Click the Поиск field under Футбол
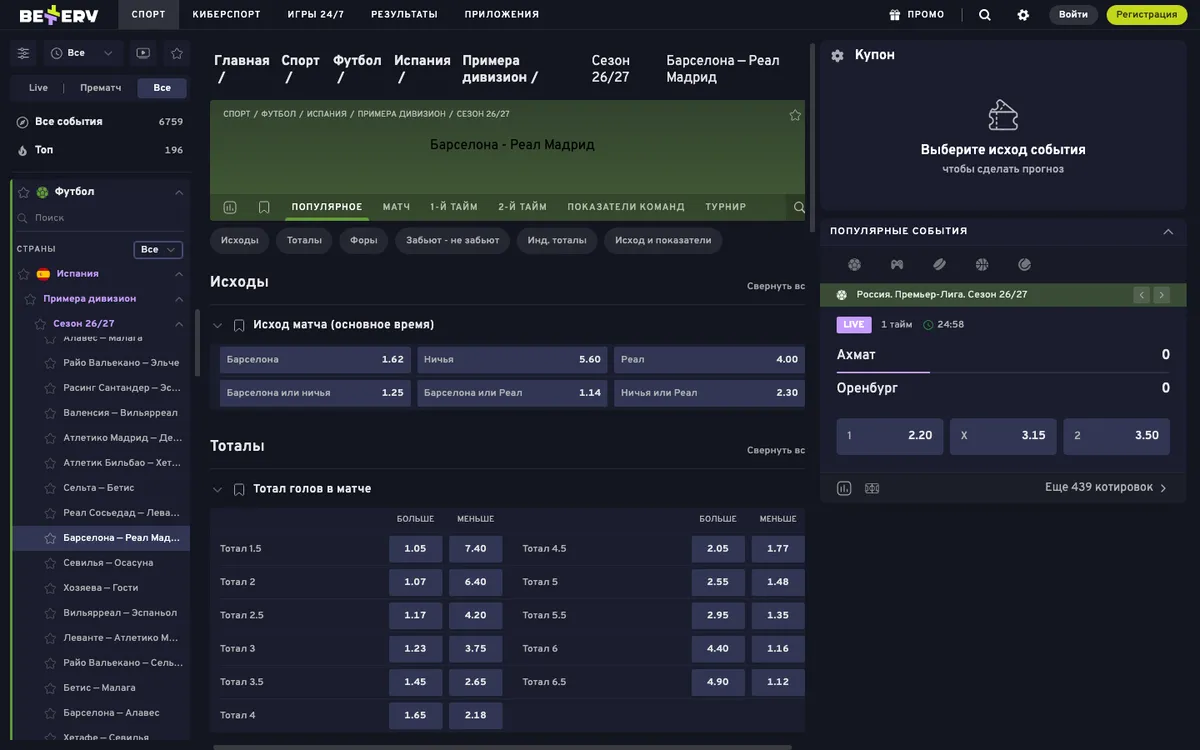This screenshot has height=750, width=1200. (100, 218)
